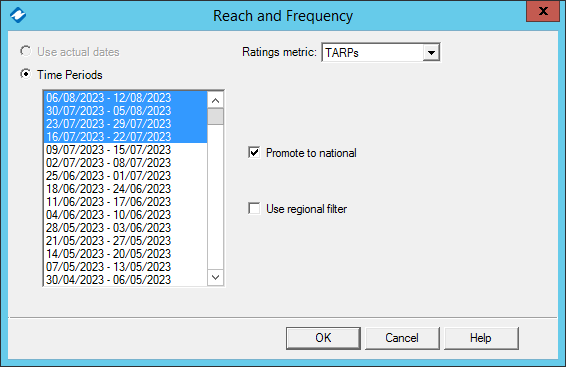Click the scroll down arrow of period list
The height and width of the screenshot is (367, 566).
[x=215, y=278]
